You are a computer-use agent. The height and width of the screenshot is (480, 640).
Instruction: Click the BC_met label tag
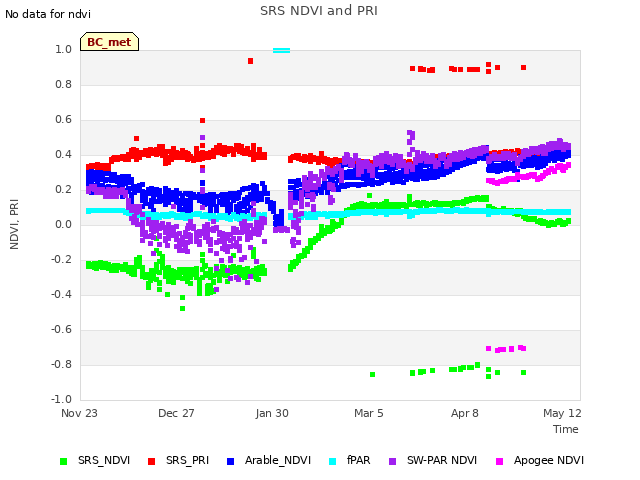pos(109,42)
